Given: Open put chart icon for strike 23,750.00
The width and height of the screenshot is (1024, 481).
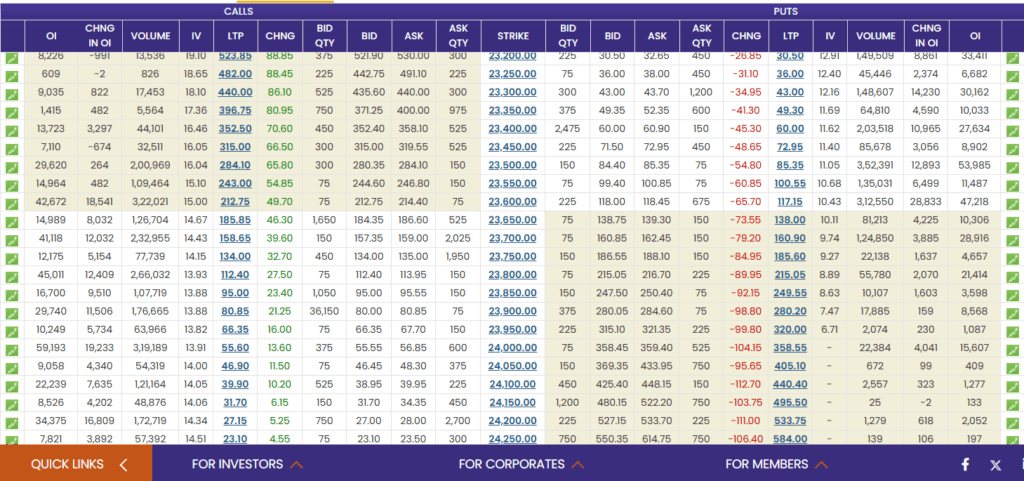Looking at the screenshot, I should (x=1012, y=259).
